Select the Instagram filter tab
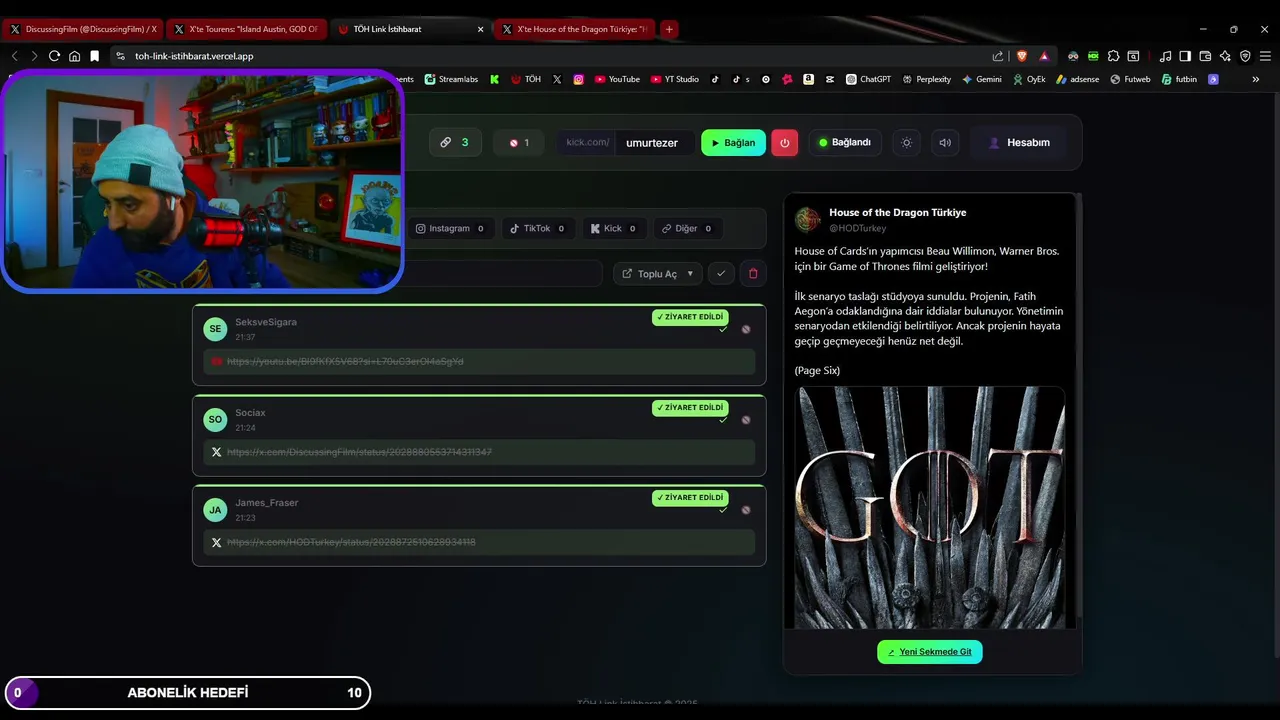Image resolution: width=1280 pixels, height=720 pixels. 450,228
